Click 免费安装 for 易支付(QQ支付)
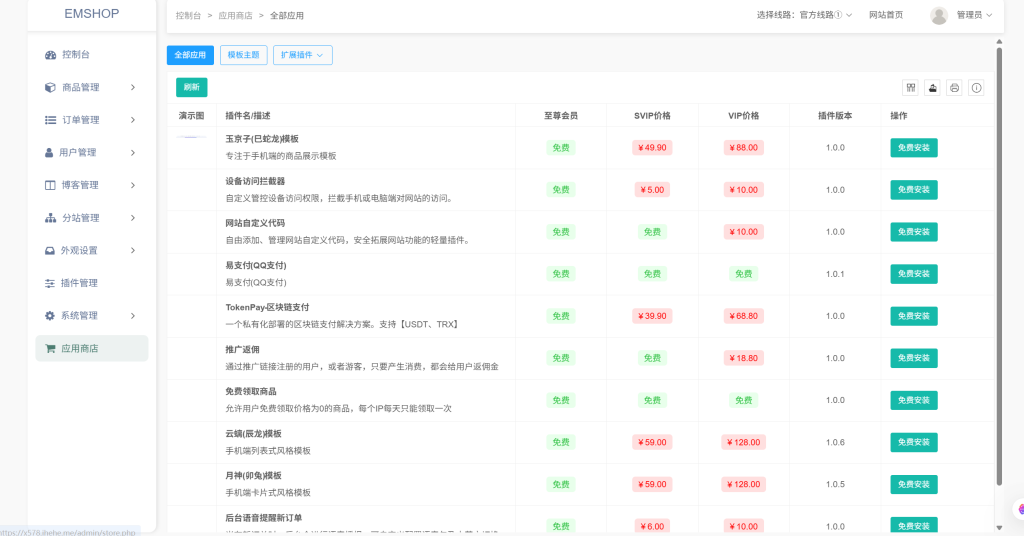Image resolution: width=1024 pixels, height=536 pixels. [x=914, y=274]
